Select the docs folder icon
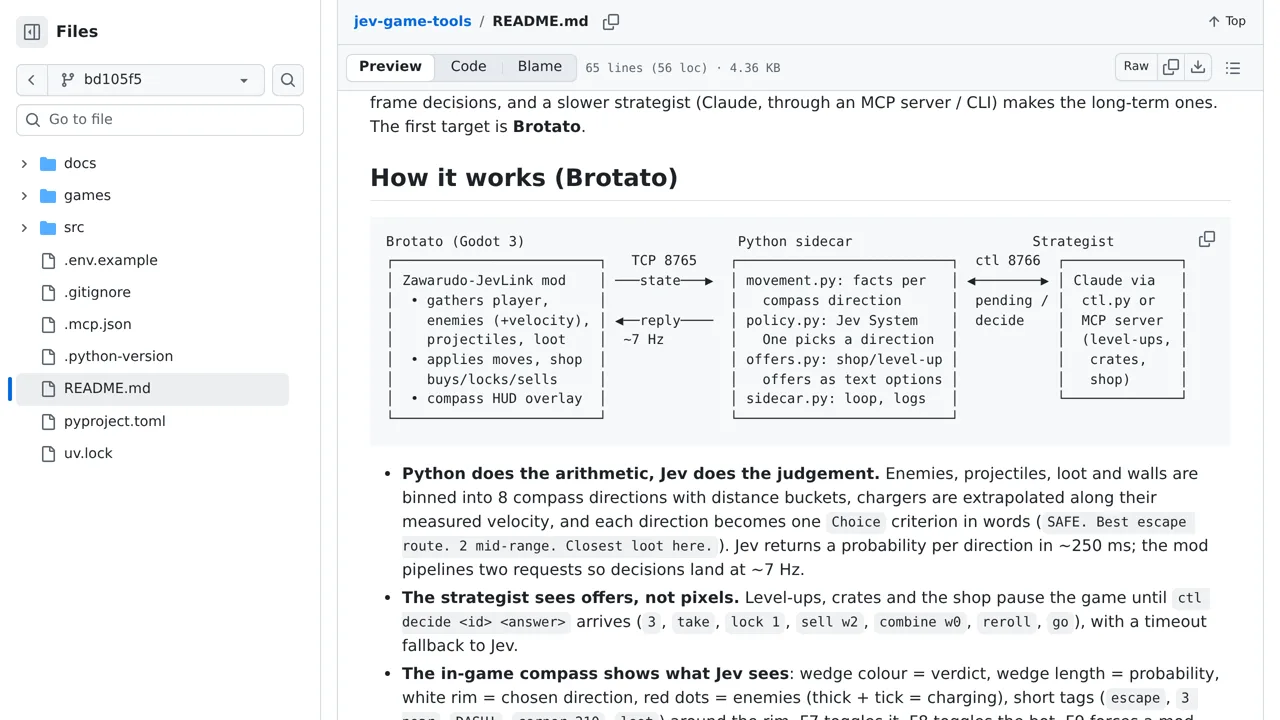The height and width of the screenshot is (720, 1280). click(48, 164)
